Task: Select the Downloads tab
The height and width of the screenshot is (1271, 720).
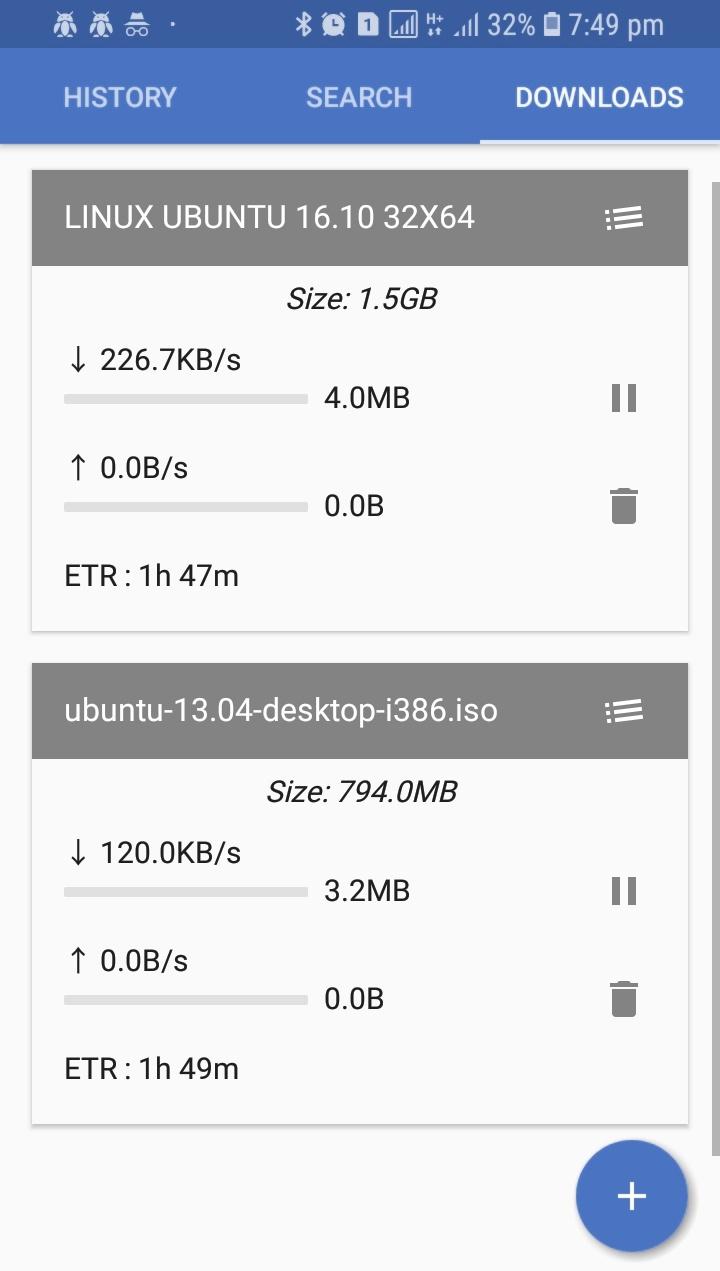Action: click(599, 97)
